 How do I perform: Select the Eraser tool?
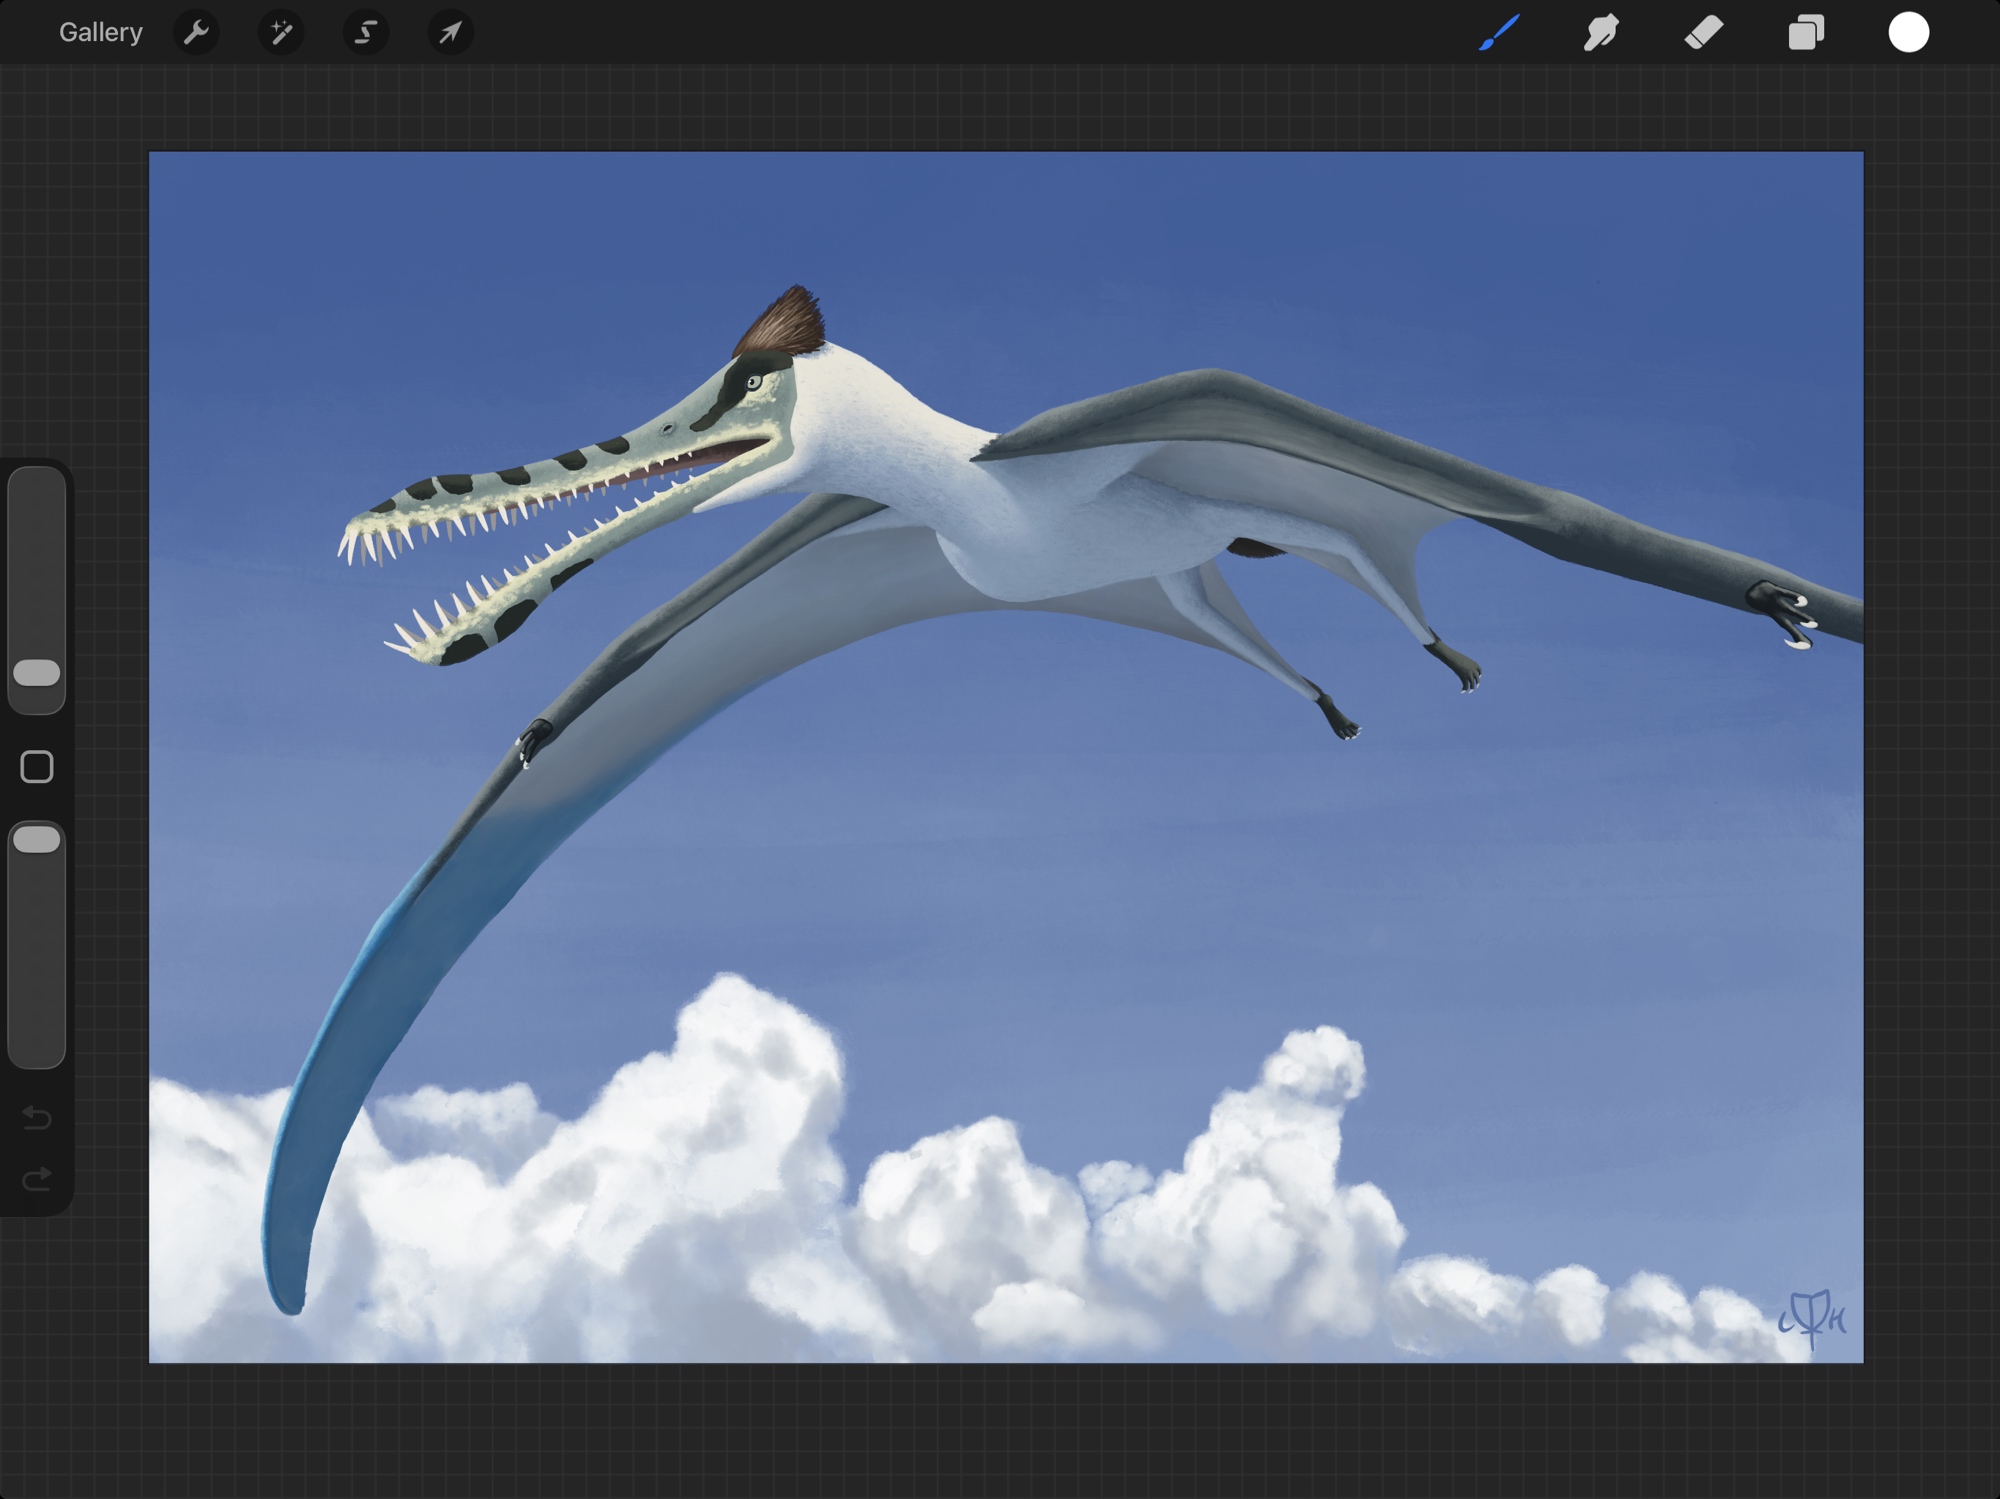pyautogui.click(x=1704, y=33)
